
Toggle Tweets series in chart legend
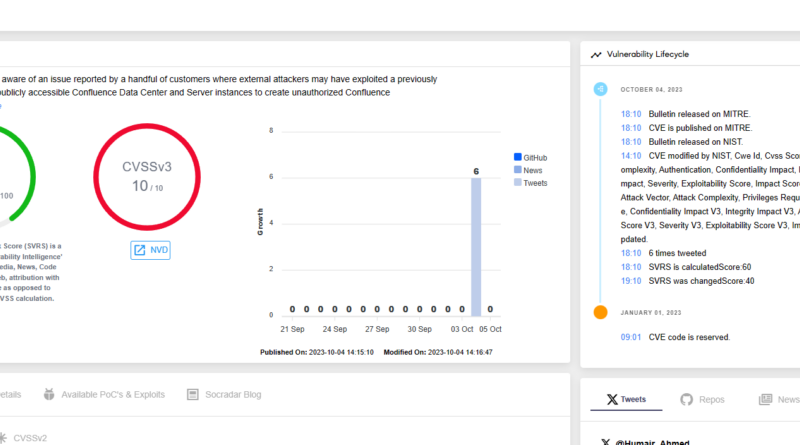pyautogui.click(x=531, y=183)
